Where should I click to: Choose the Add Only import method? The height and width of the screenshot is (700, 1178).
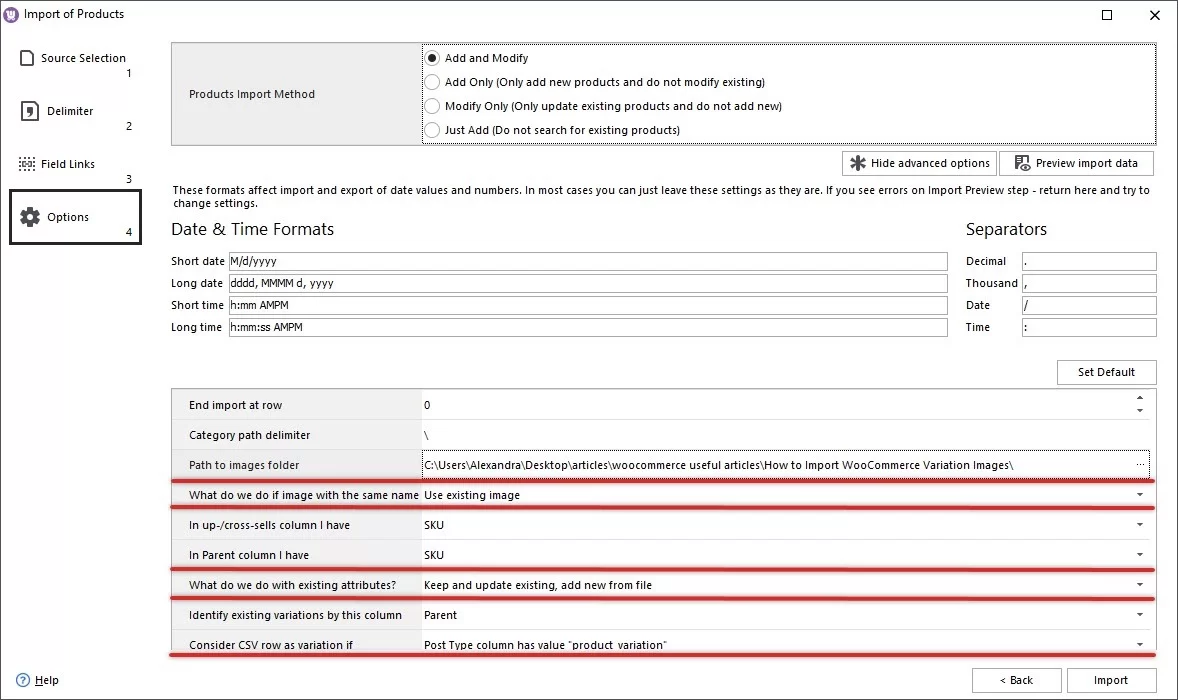pyautogui.click(x=432, y=82)
